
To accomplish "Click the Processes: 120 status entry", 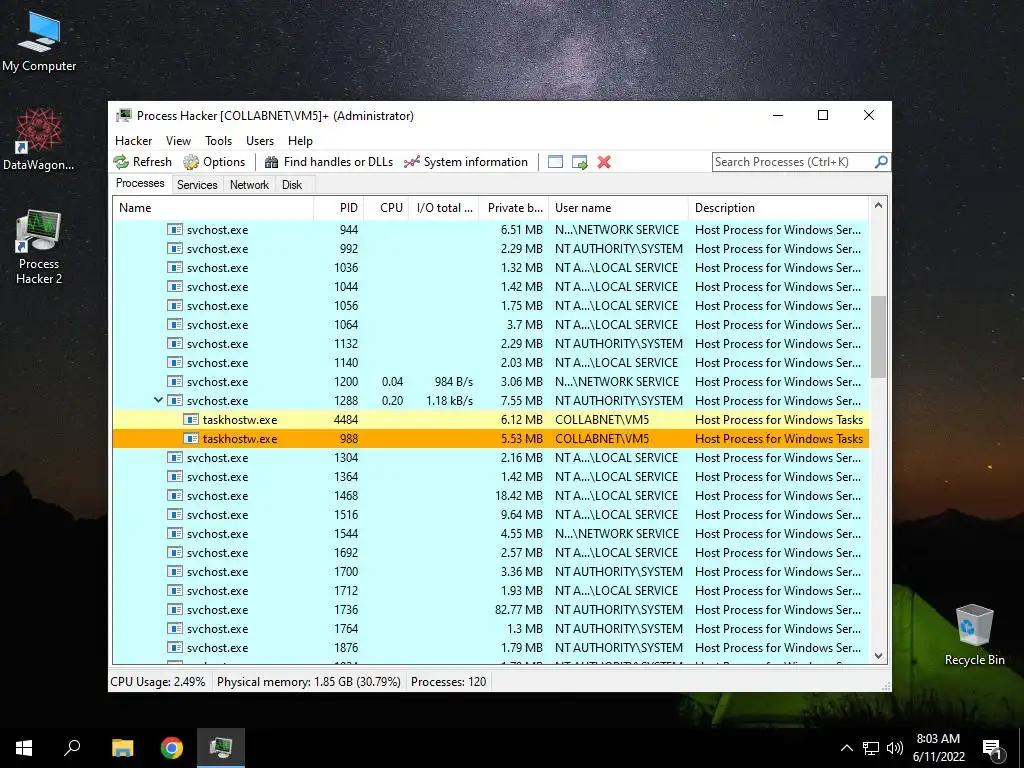I will click(448, 681).
